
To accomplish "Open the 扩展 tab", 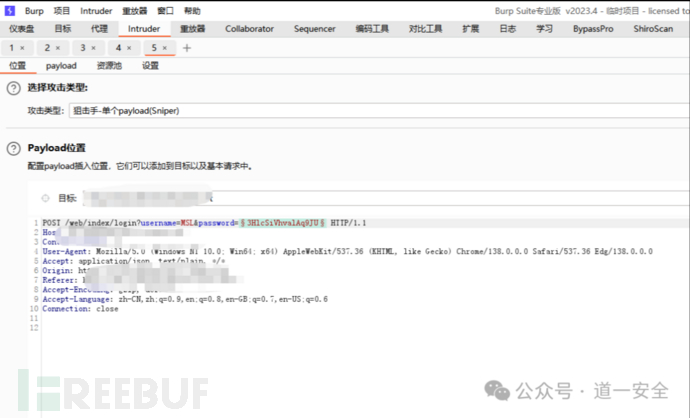I will 471,29.
